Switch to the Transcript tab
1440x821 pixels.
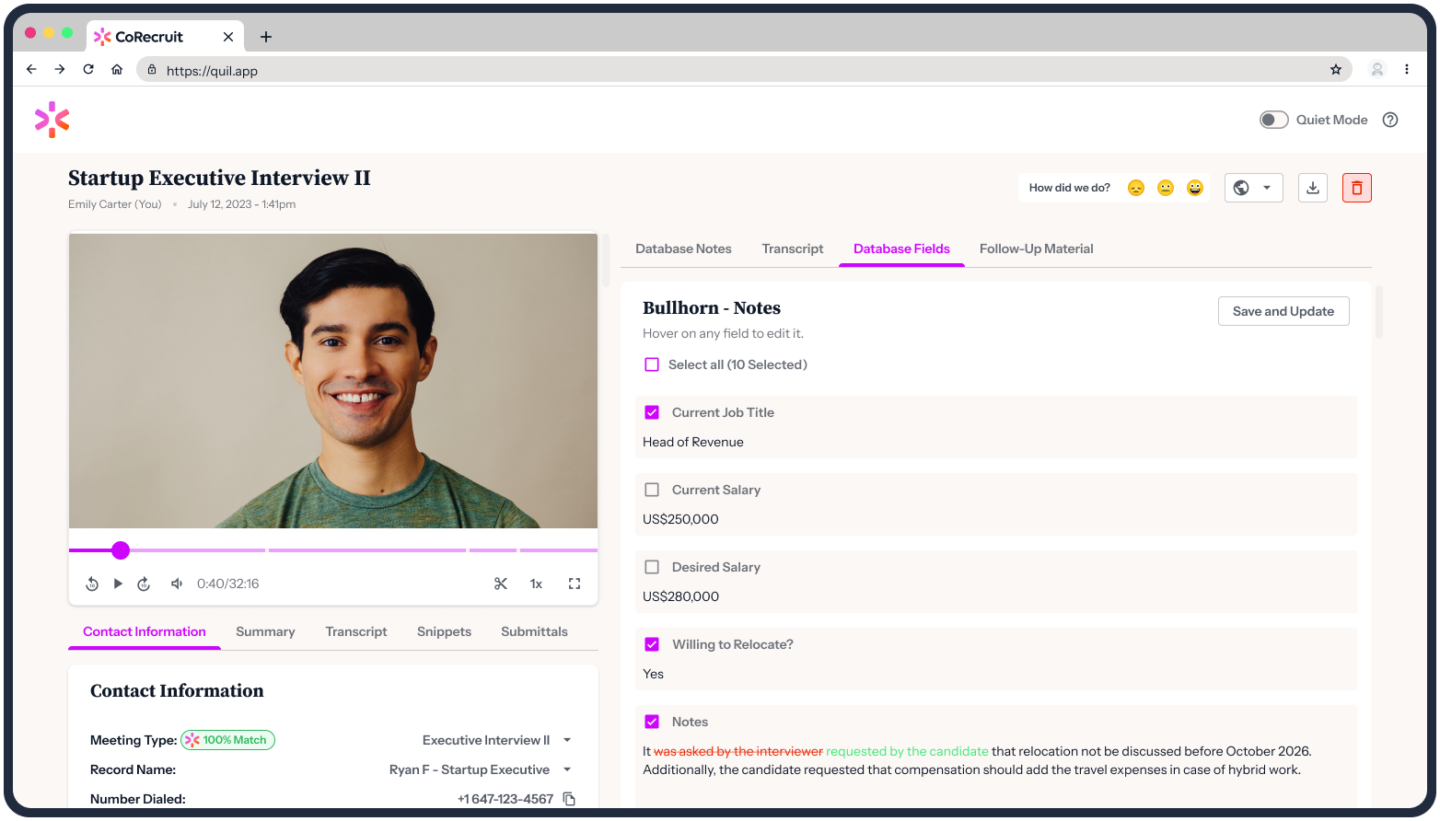[792, 248]
